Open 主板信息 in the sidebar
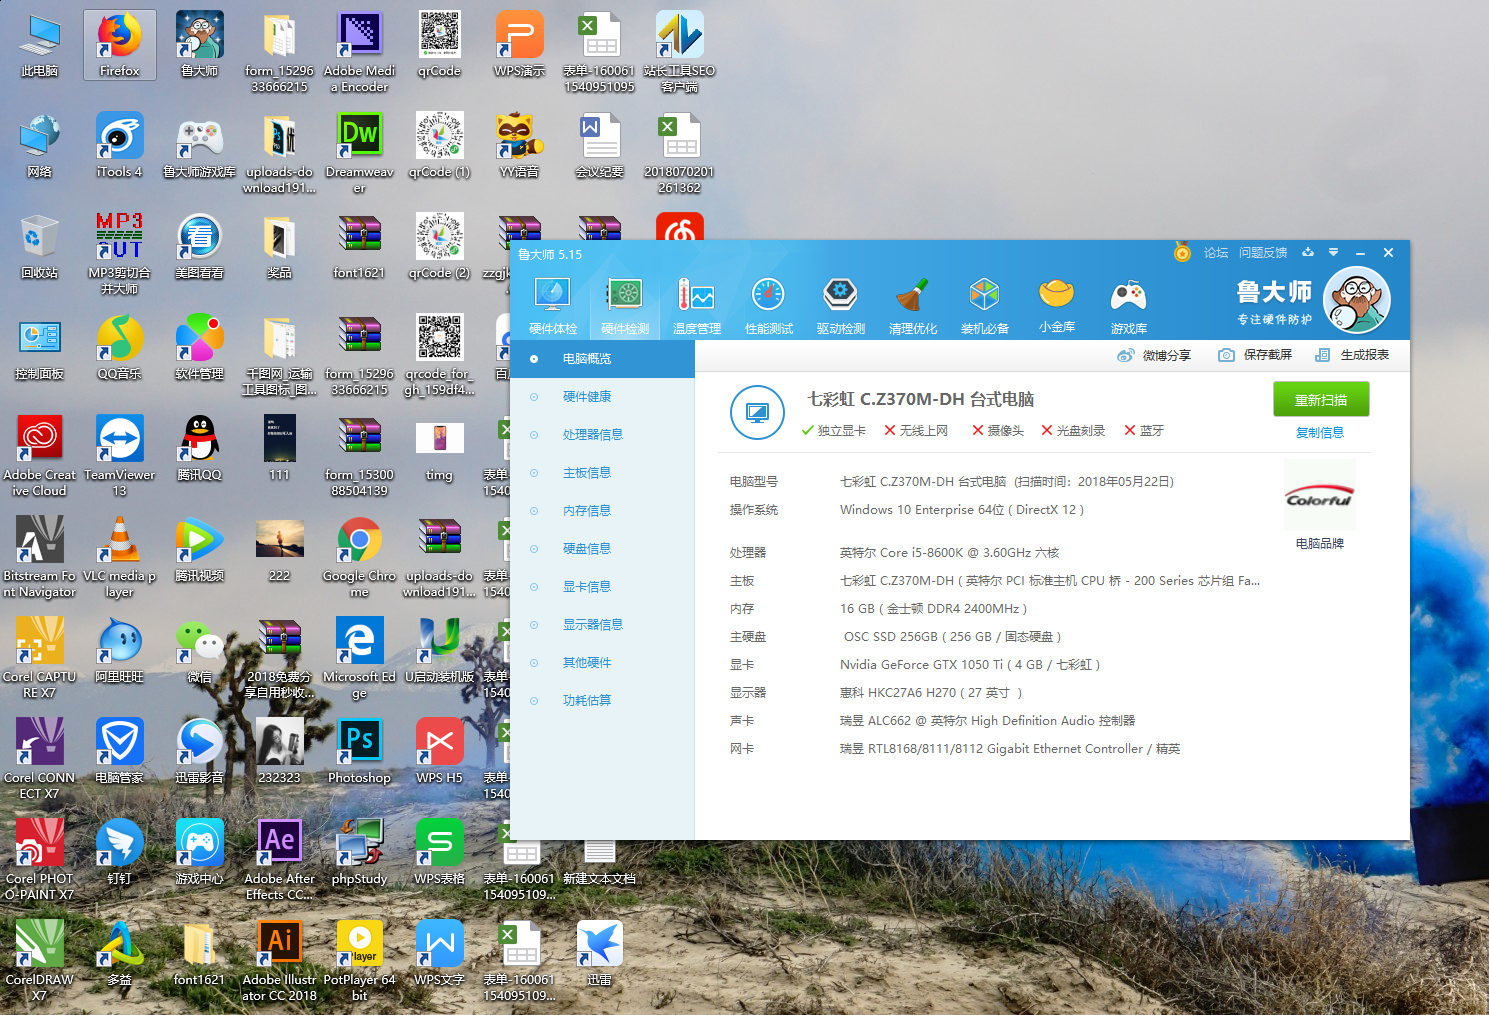 click(x=602, y=473)
